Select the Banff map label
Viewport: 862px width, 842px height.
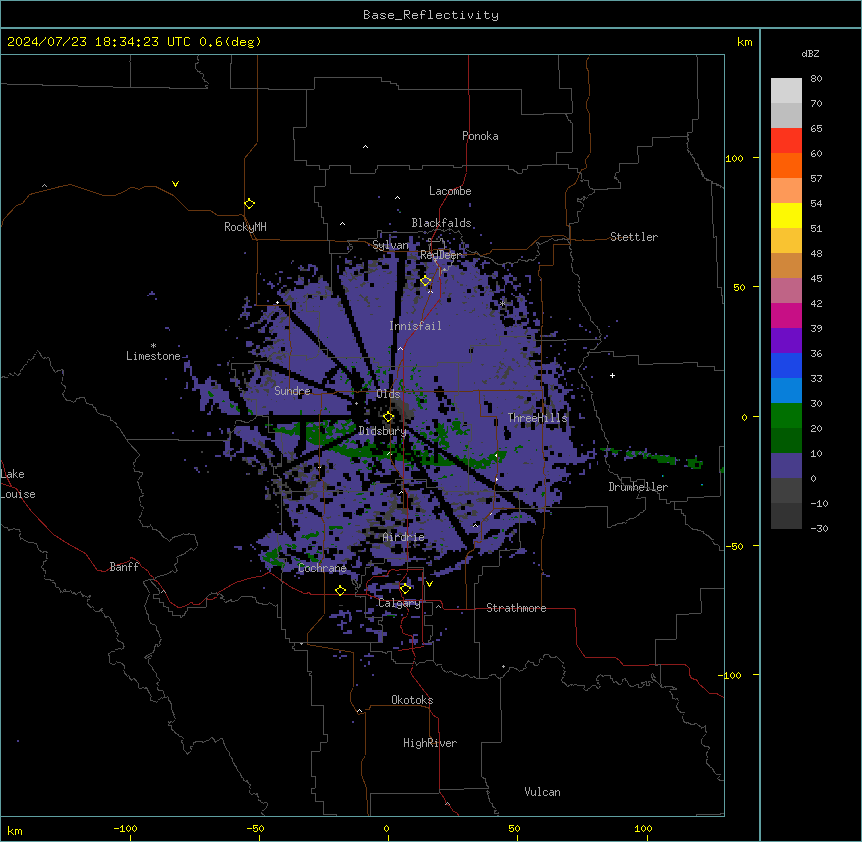point(124,567)
